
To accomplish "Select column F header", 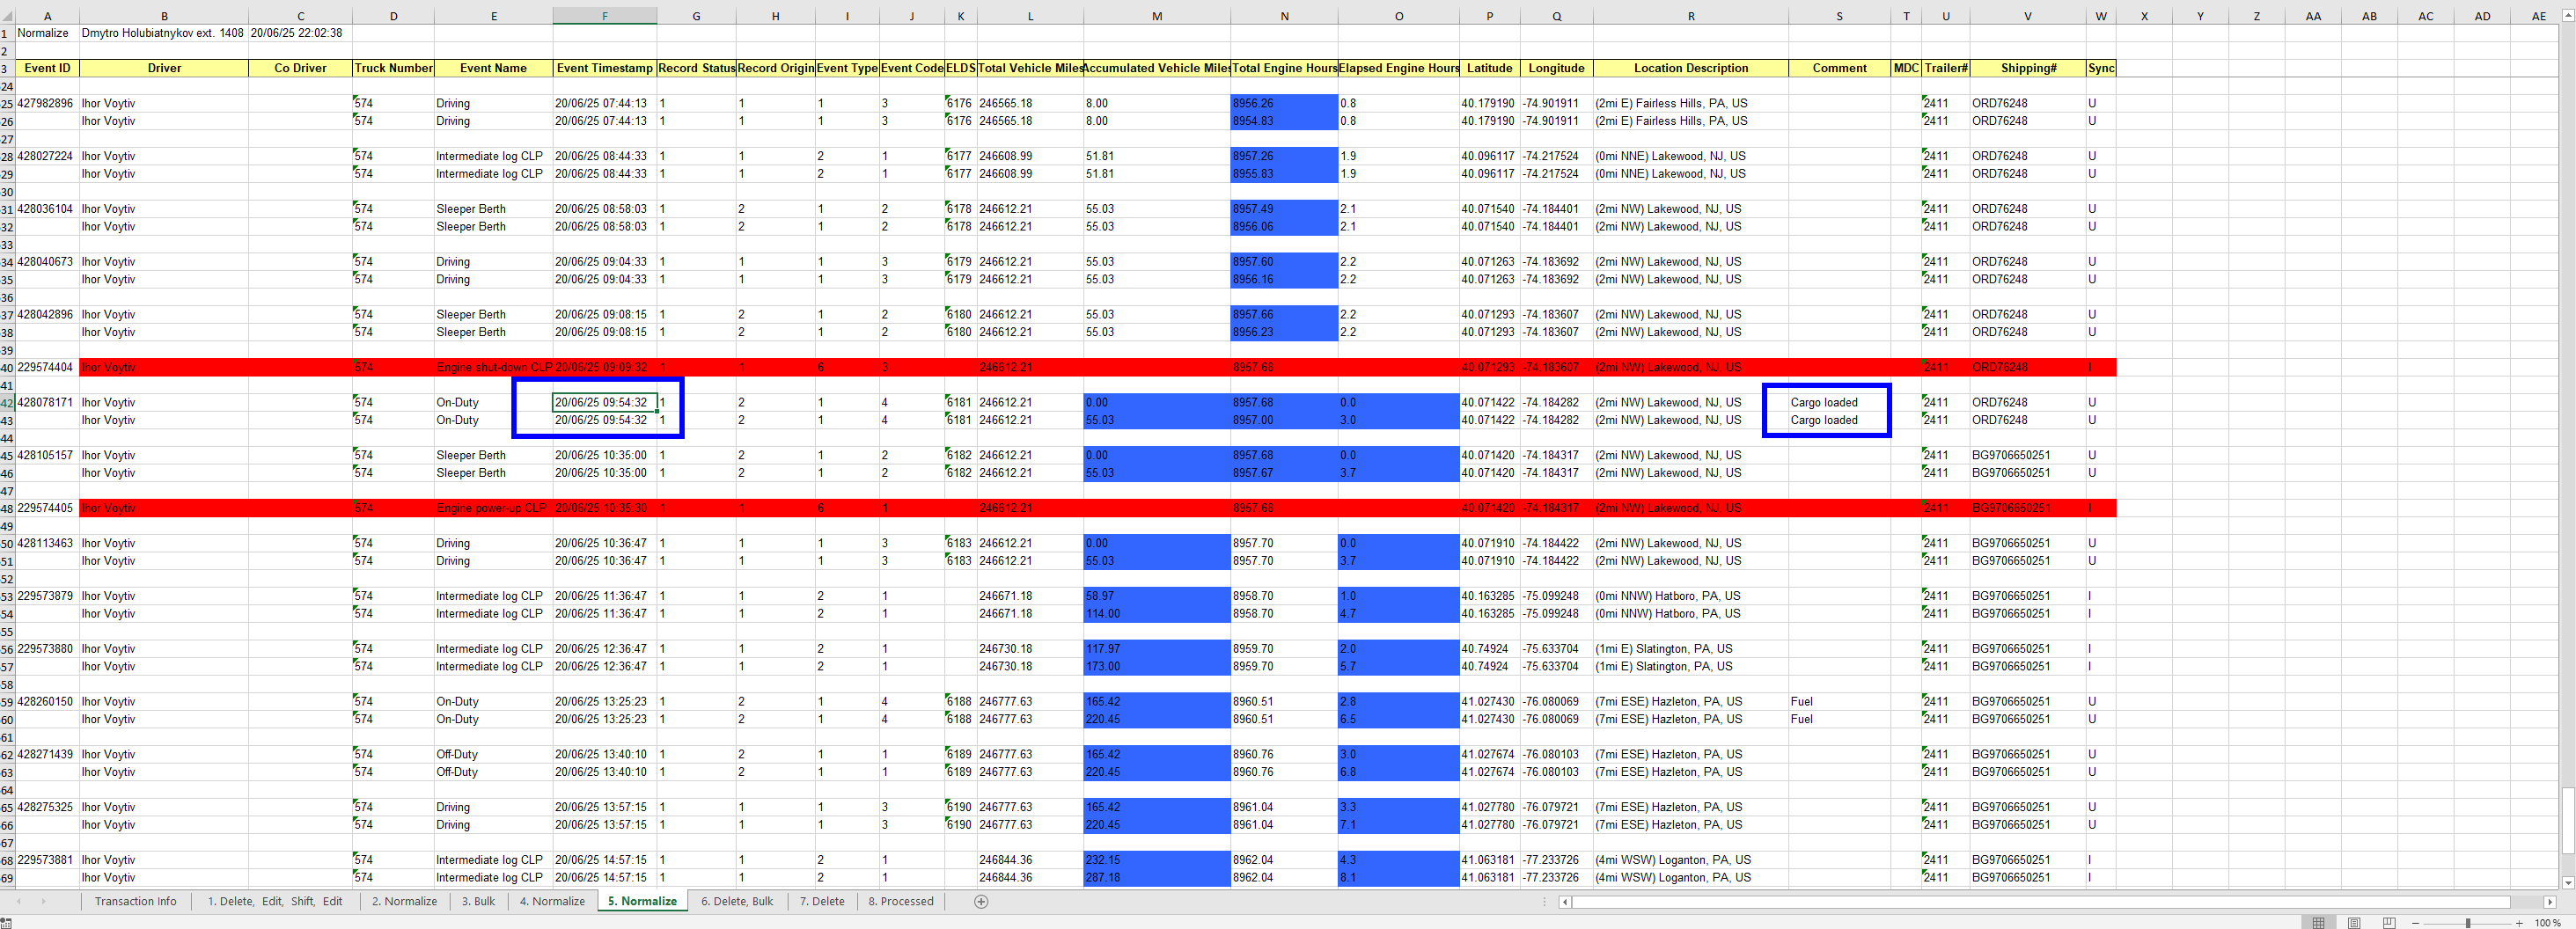I will tap(604, 16).
